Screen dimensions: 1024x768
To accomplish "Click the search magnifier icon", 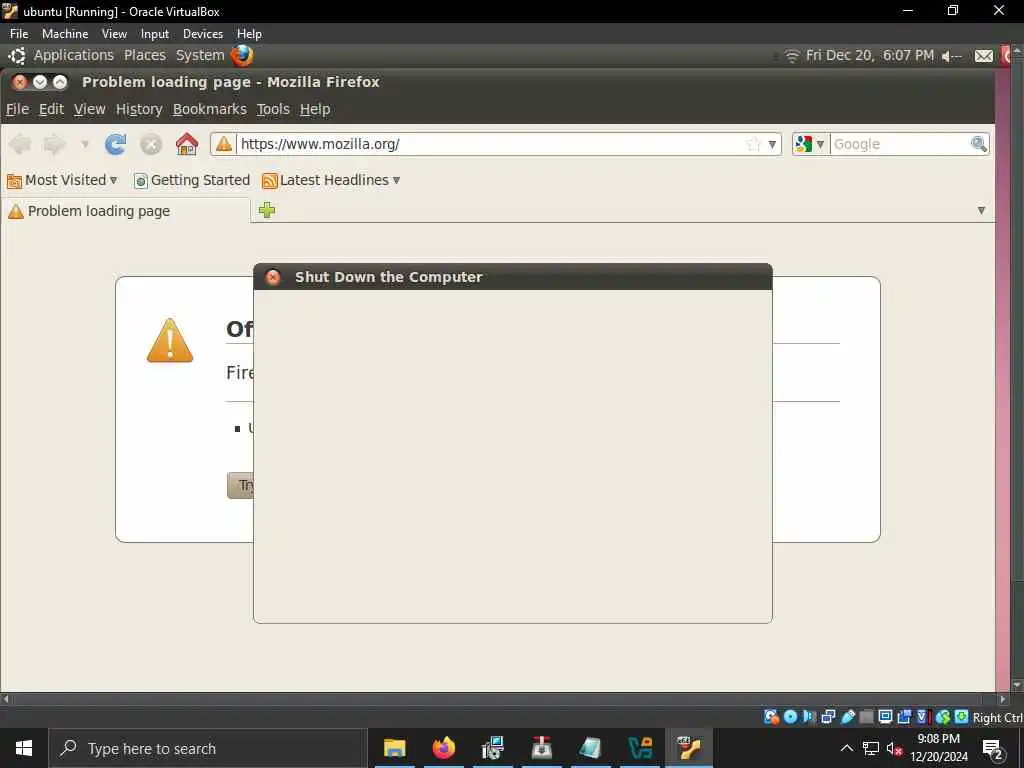I will tap(978, 144).
